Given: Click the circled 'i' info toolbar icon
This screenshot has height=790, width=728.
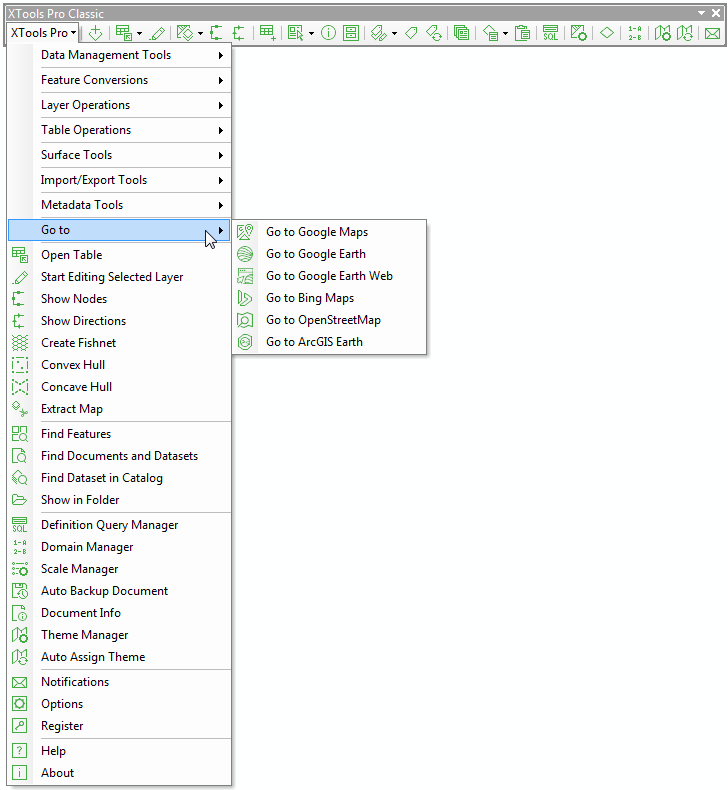Looking at the screenshot, I should (x=328, y=33).
